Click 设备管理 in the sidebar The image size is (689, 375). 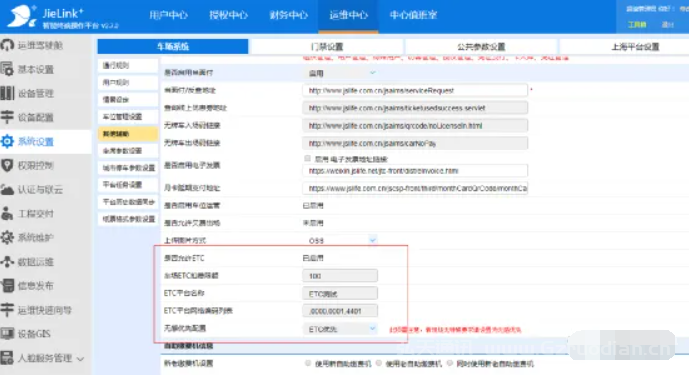[x=36, y=93]
